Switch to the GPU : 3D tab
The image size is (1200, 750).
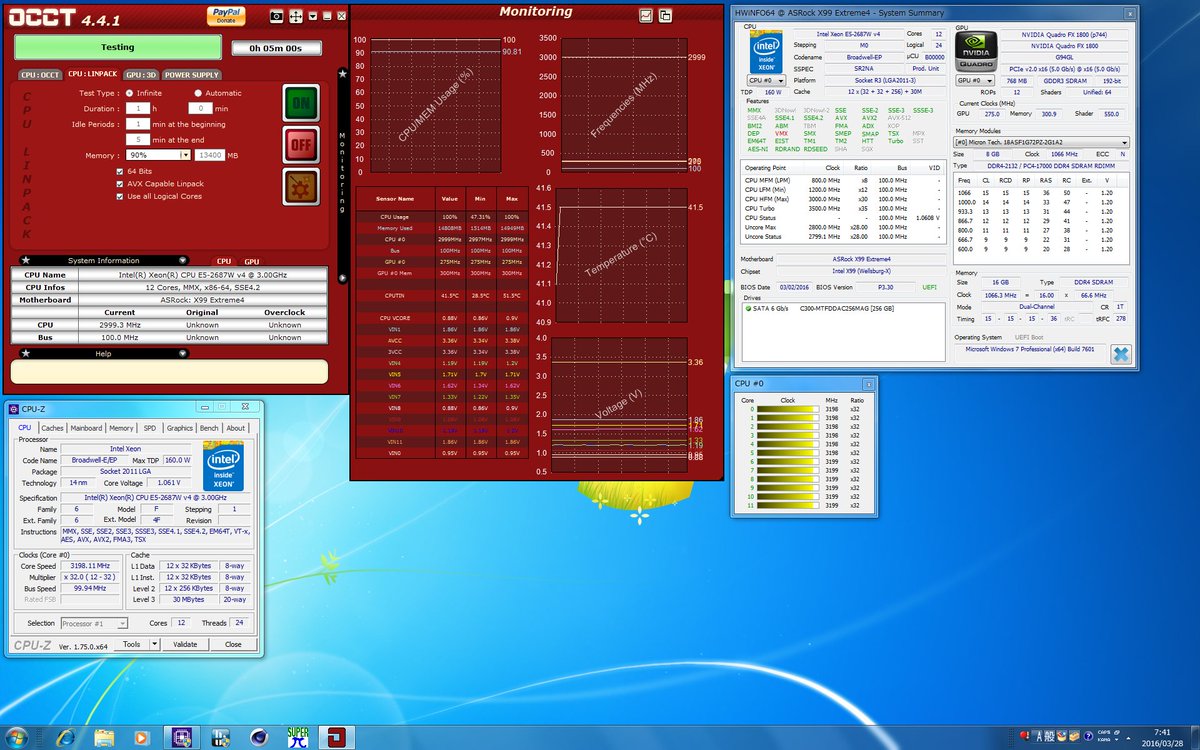click(140, 75)
